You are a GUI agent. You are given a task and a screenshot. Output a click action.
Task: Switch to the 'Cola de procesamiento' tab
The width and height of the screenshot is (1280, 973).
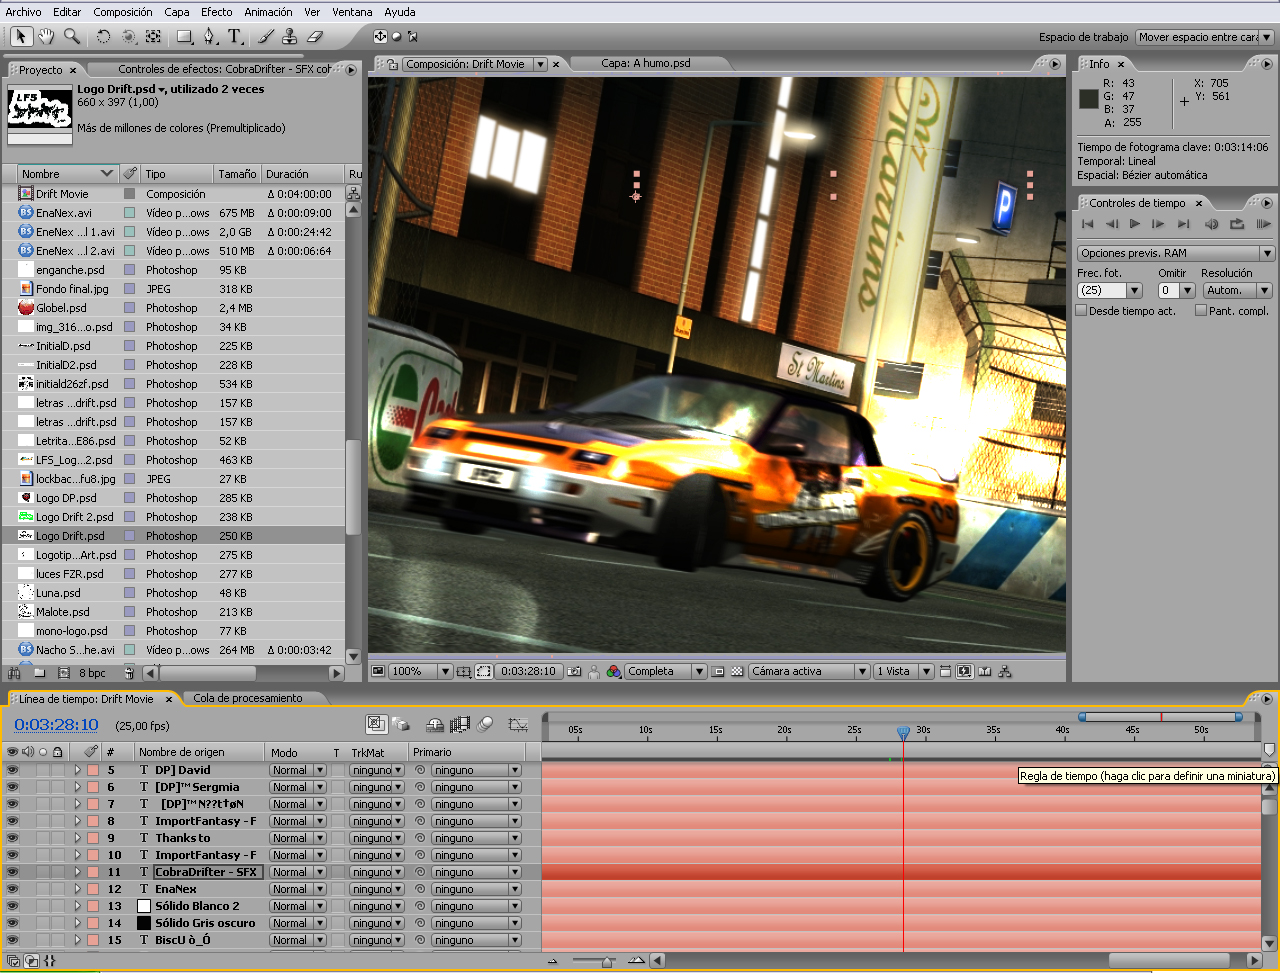pyautogui.click(x=248, y=698)
